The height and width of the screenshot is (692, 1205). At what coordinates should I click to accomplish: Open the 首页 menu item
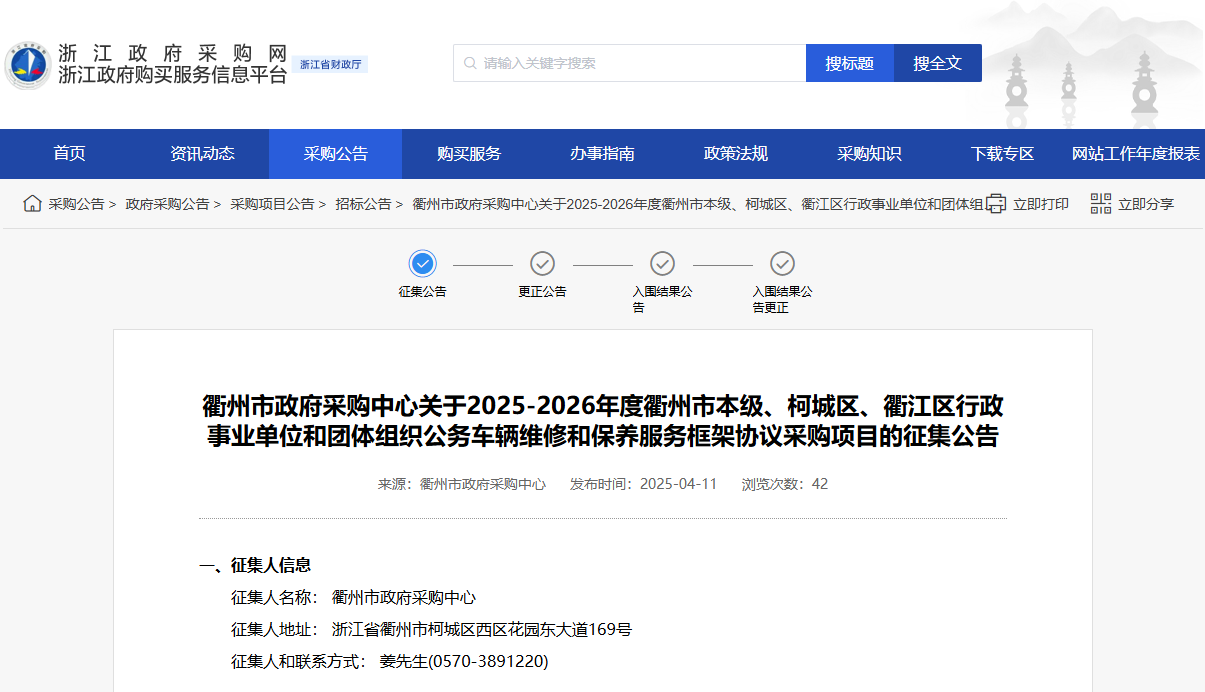[x=70, y=153]
